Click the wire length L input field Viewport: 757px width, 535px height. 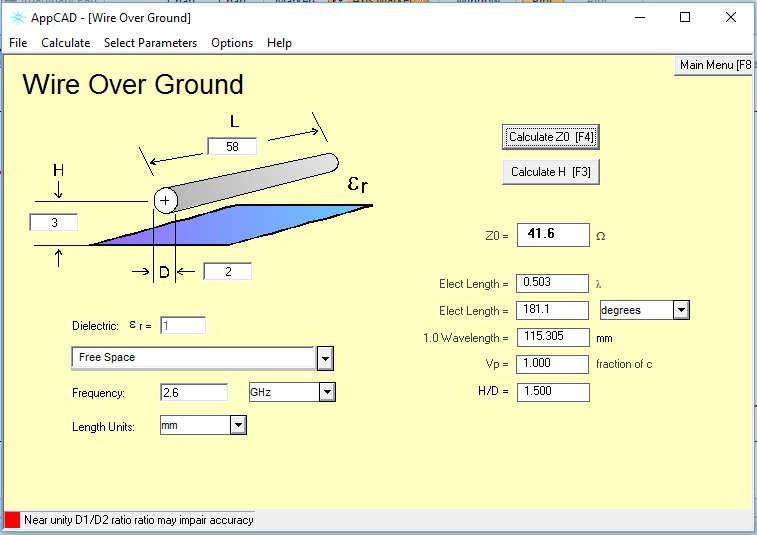pos(232,147)
